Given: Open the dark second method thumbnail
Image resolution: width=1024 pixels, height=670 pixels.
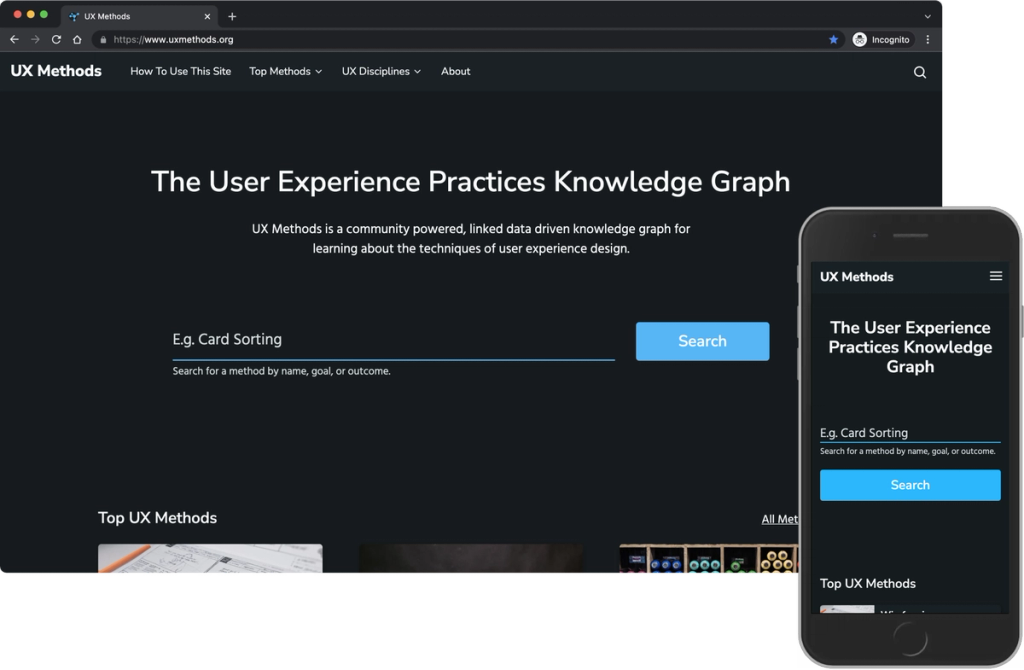Looking at the screenshot, I should pyautogui.click(x=471, y=558).
